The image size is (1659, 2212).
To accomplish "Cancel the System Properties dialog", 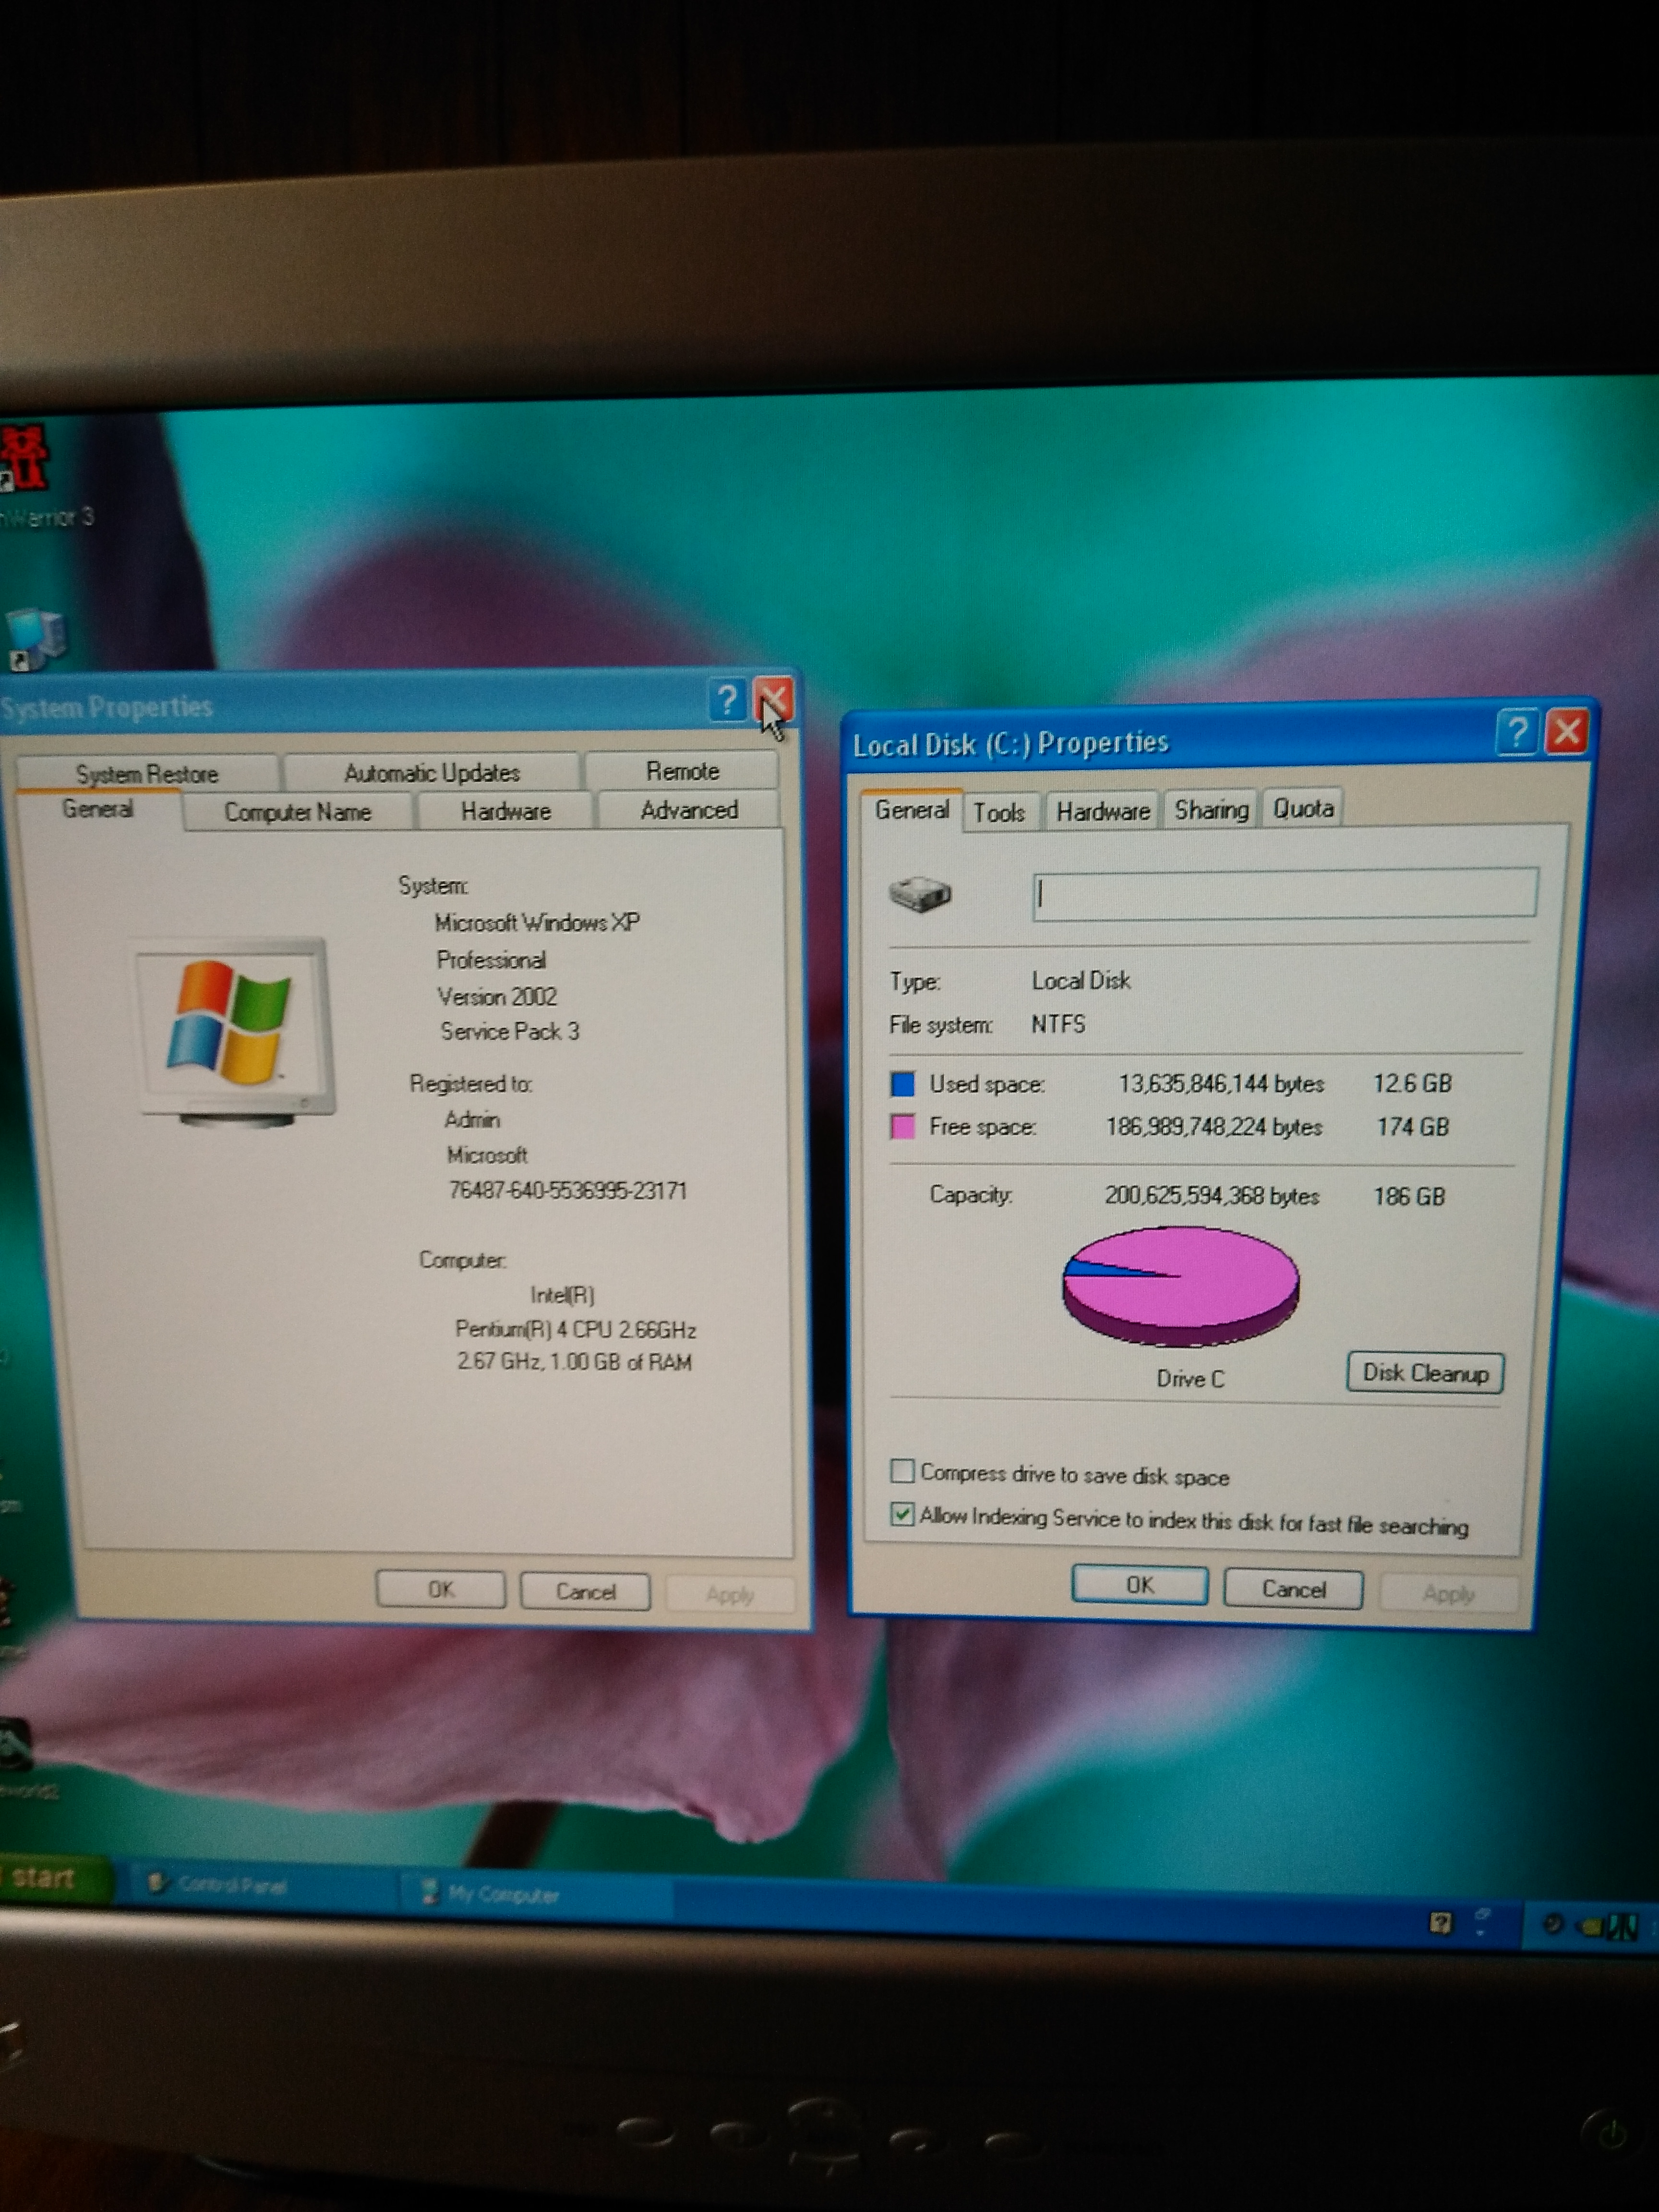I will point(585,1591).
